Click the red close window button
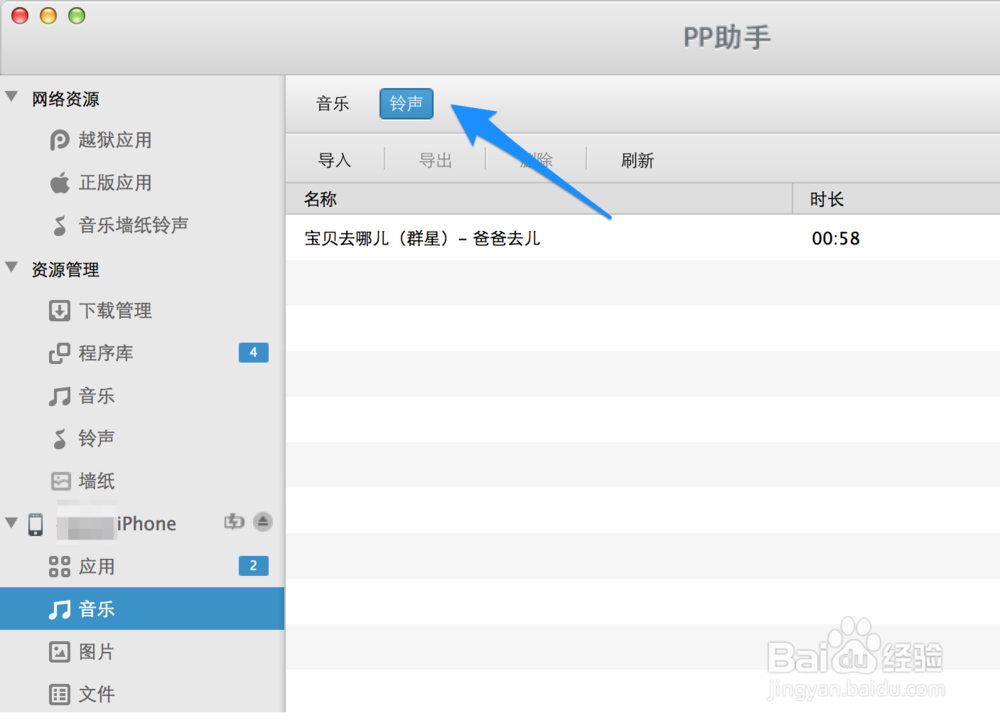Image resolution: width=1000 pixels, height=723 pixels. point(20,15)
